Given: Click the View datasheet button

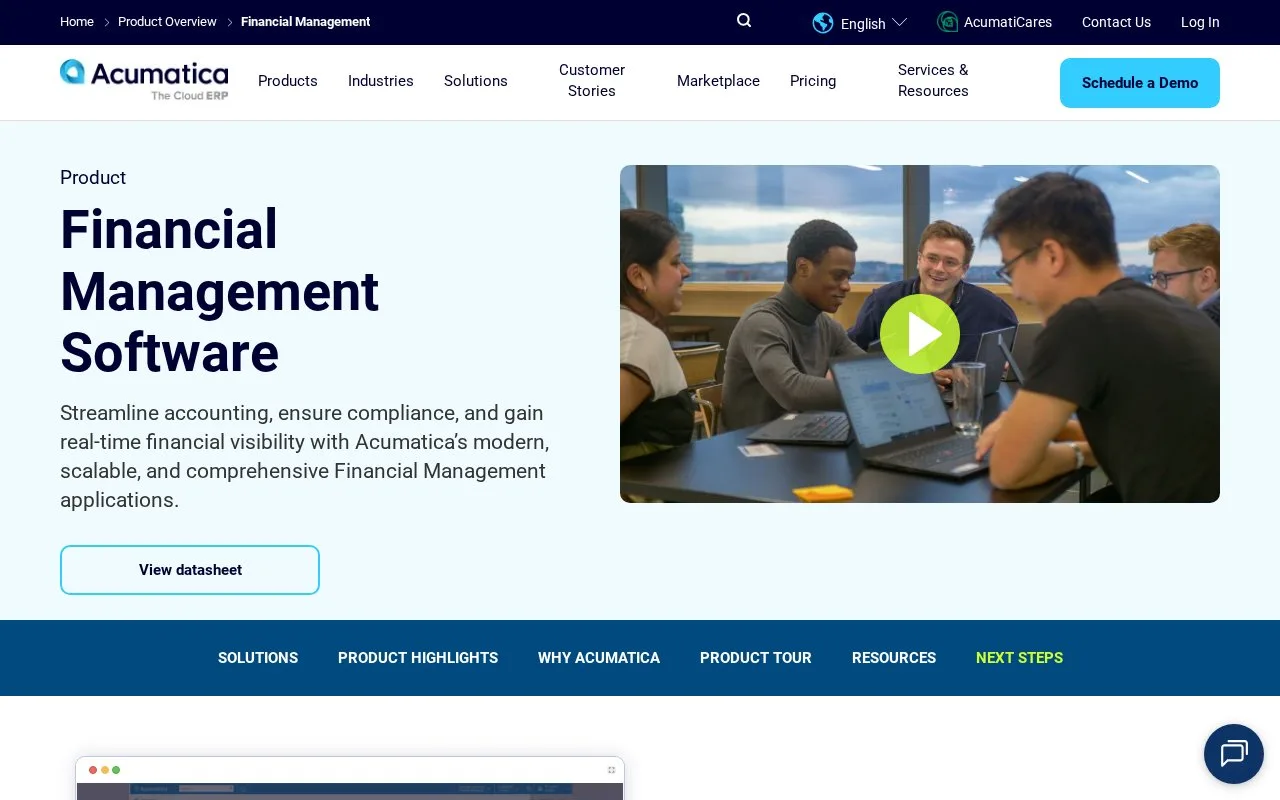Looking at the screenshot, I should [x=190, y=570].
